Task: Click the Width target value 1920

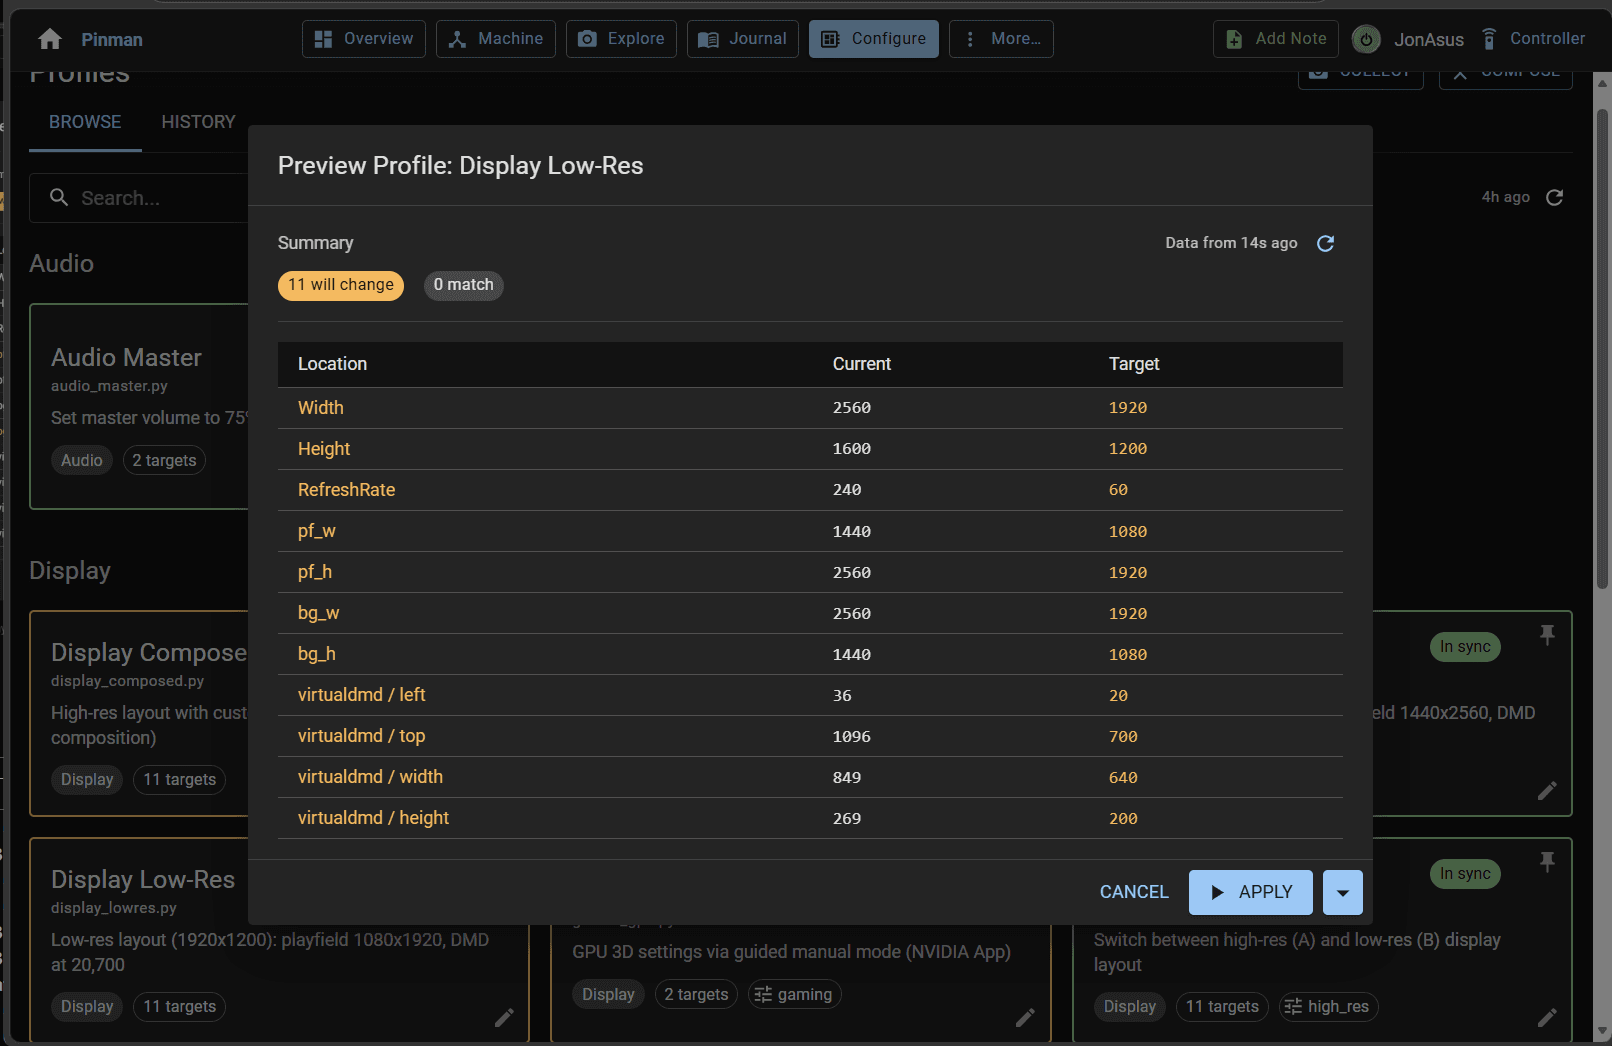Action: pyautogui.click(x=1127, y=408)
